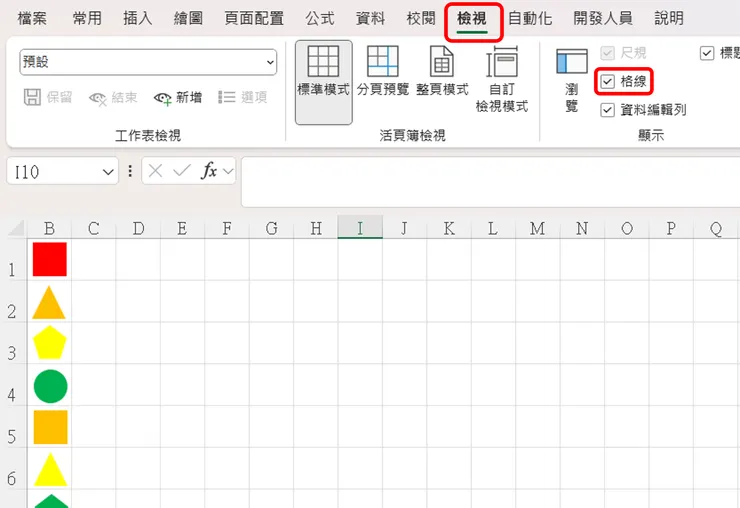Viewport: 740px width, 508px height.
Task: Select column M header
Action: [x=538, y=229]
